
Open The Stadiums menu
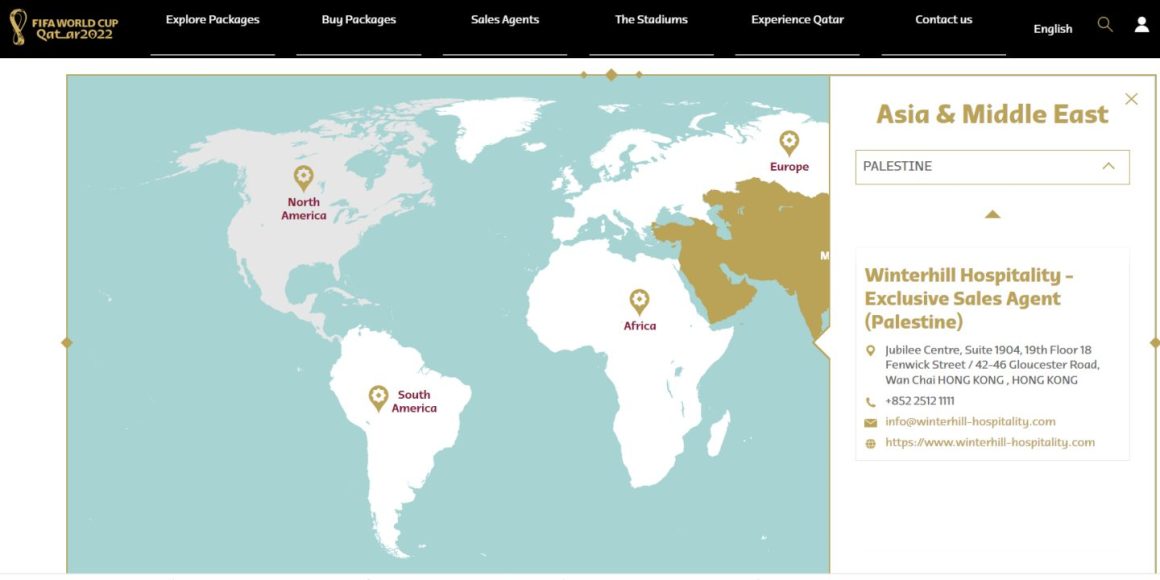click(651, 20)
